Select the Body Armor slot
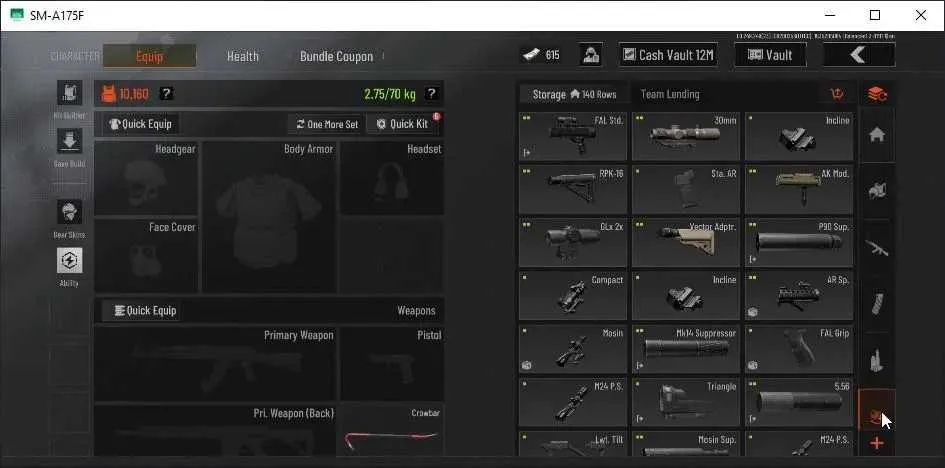Viewport: 945px width, 468px height. [x=269, y=217]
